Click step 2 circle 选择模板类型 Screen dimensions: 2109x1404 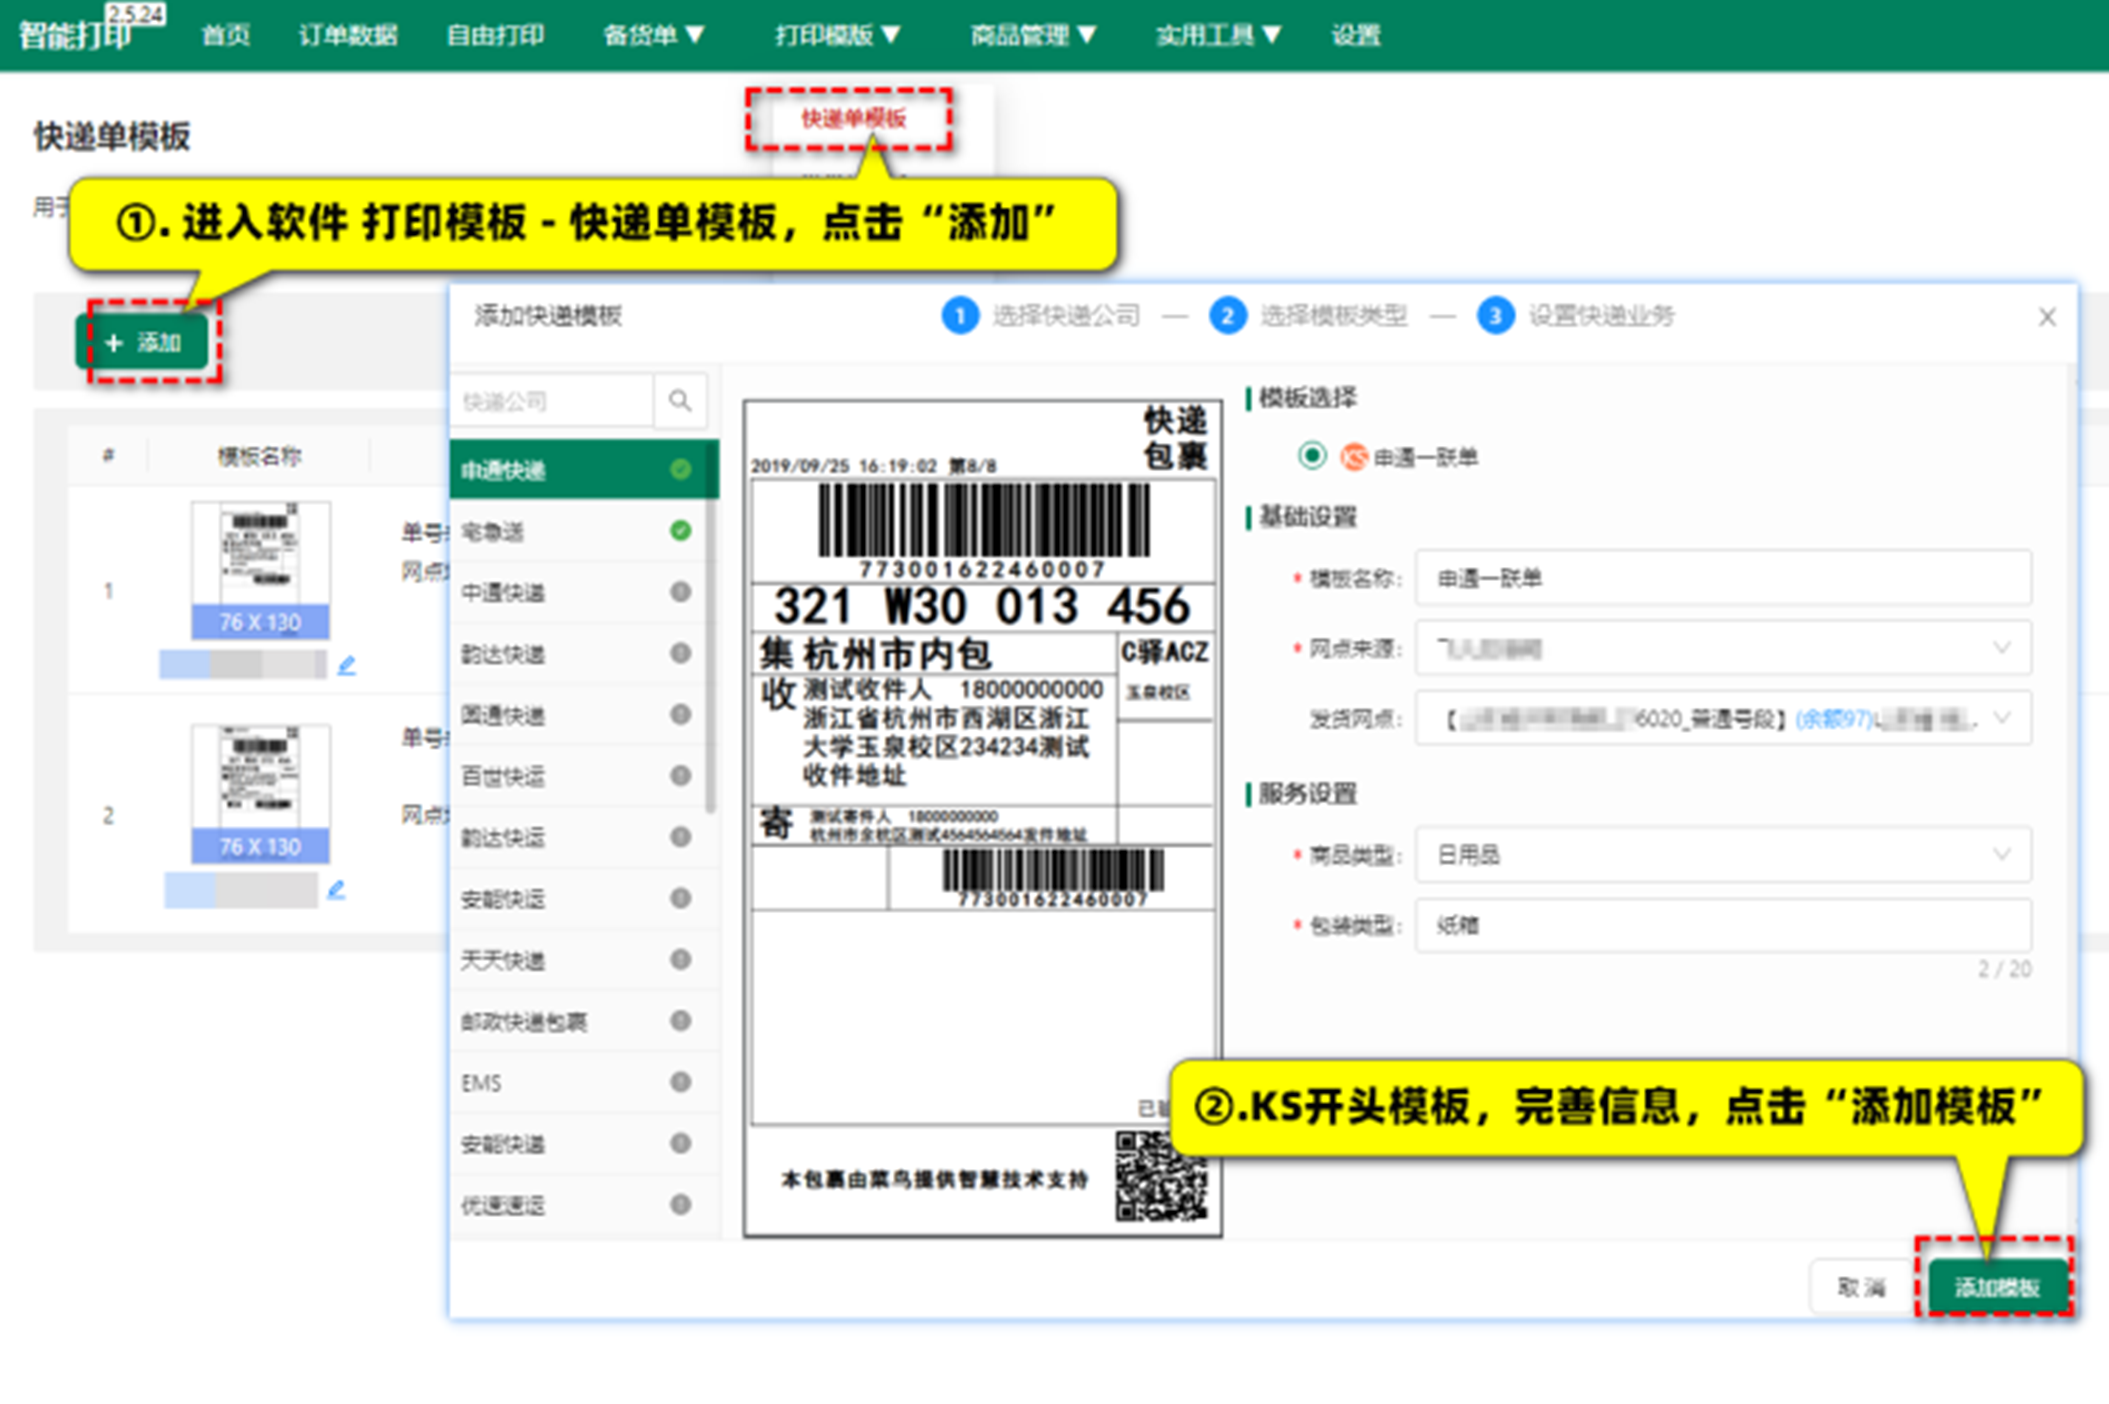tap(1227, 316)
